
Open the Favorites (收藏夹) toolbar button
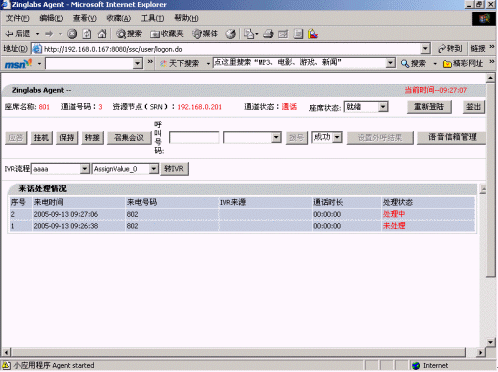coord(167,34)
